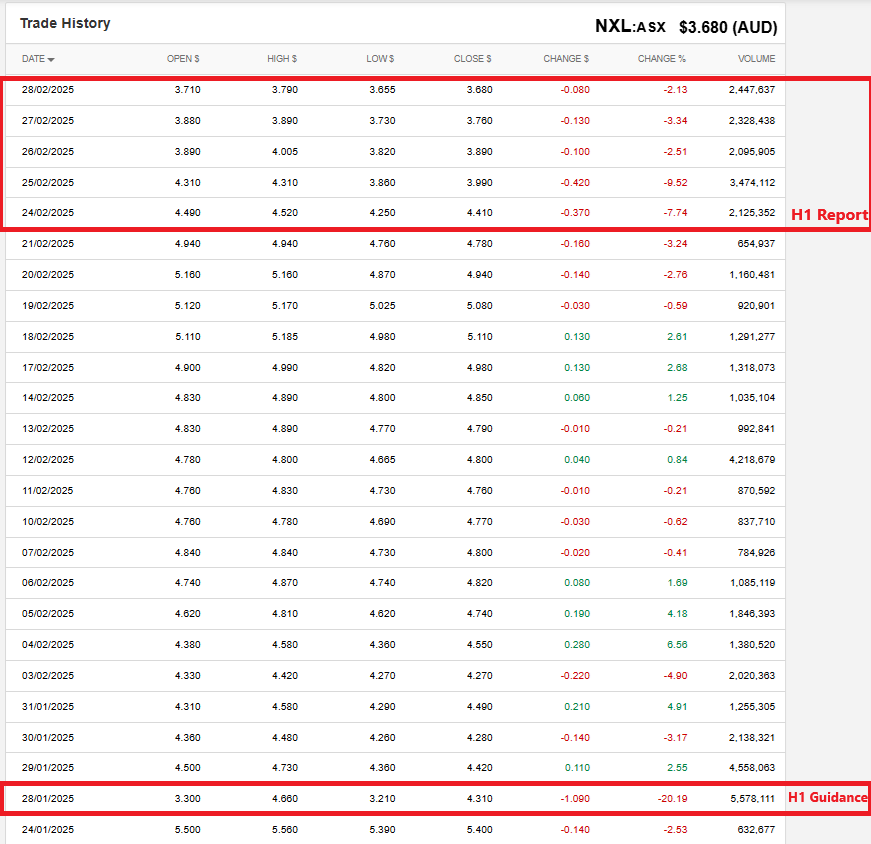Click the VOLUME column header
Image resolution: width=871 pixels, height=844 pixels.
[756, 59]
